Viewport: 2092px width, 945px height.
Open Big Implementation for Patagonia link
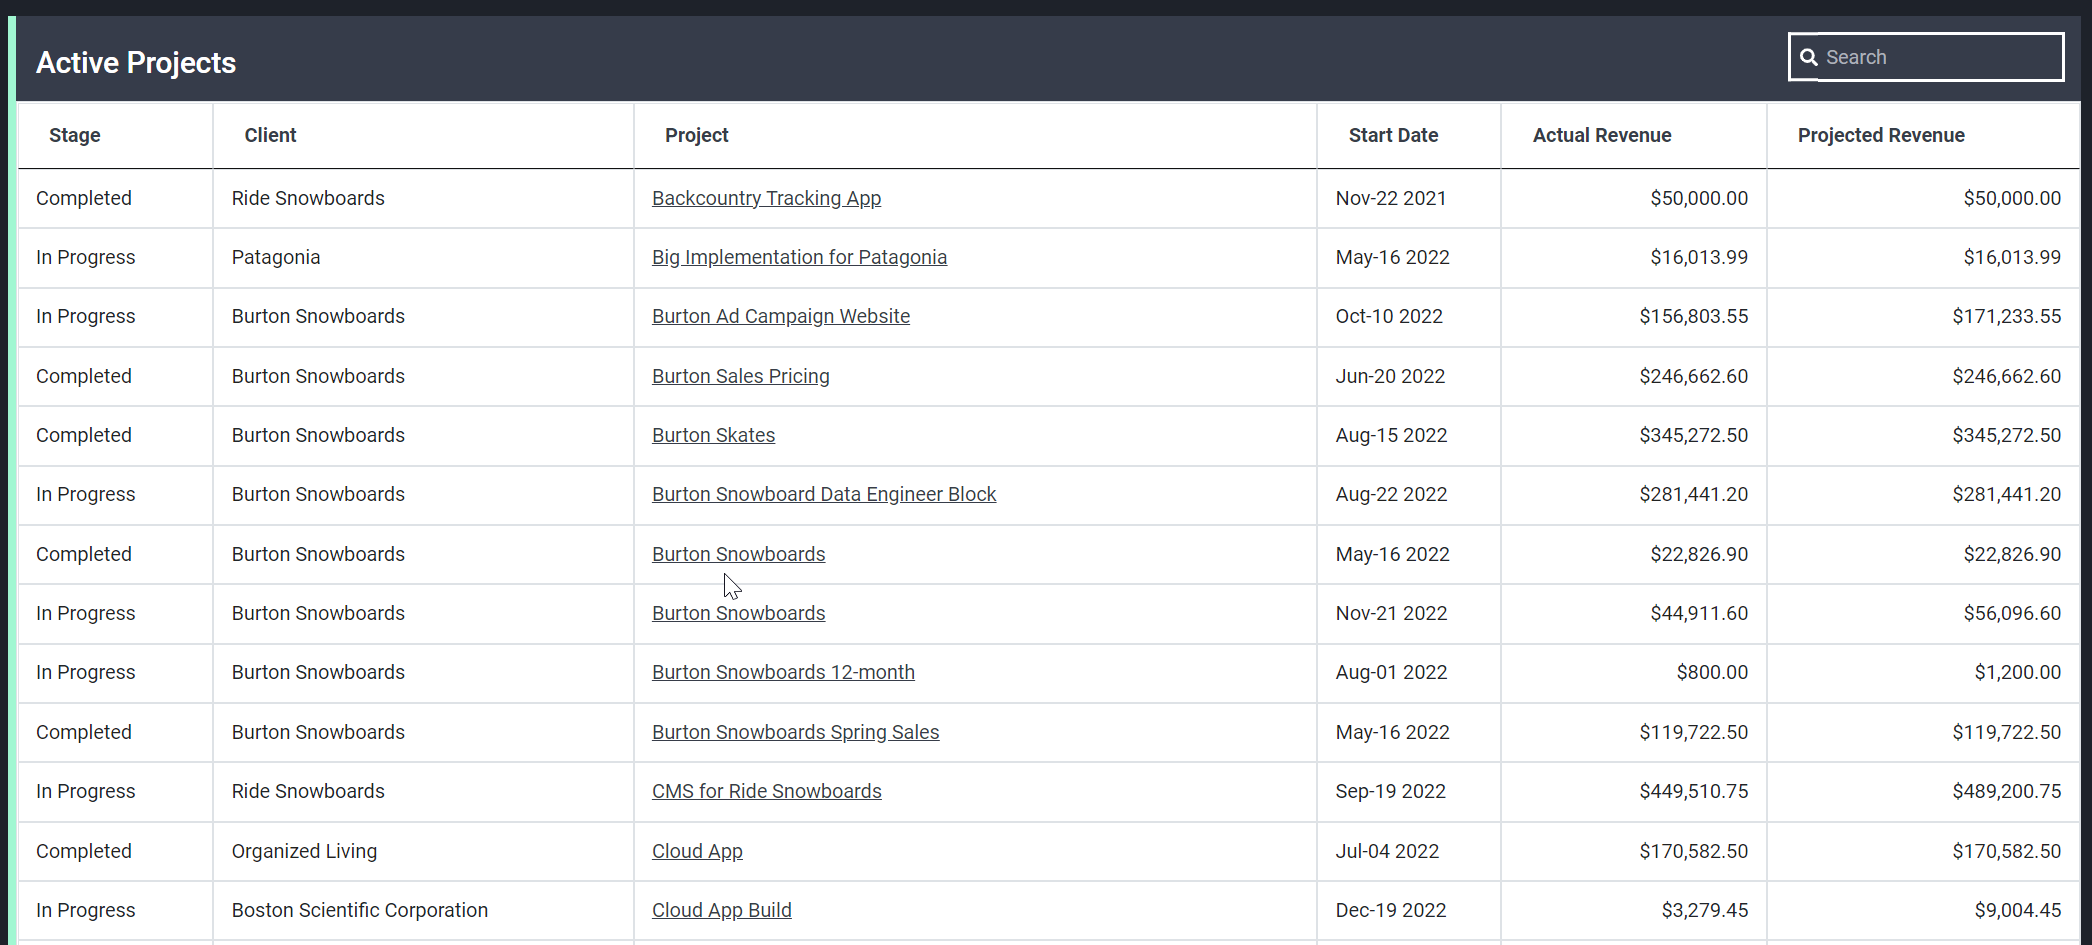[x=799, y=257]
